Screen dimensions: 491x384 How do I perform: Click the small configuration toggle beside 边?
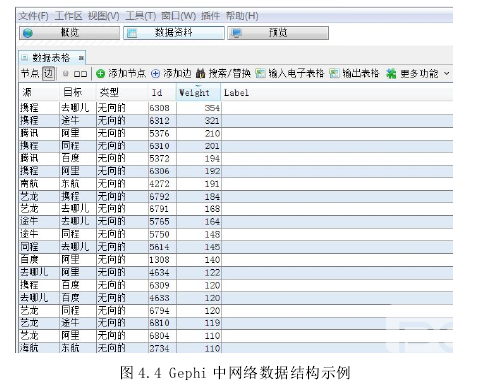66,74
